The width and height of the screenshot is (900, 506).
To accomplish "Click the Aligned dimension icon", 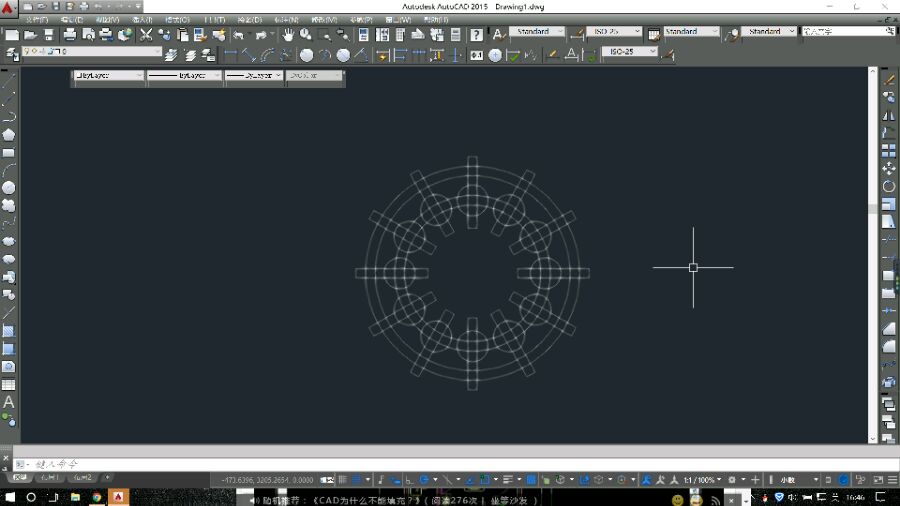I will coord(249,55).
